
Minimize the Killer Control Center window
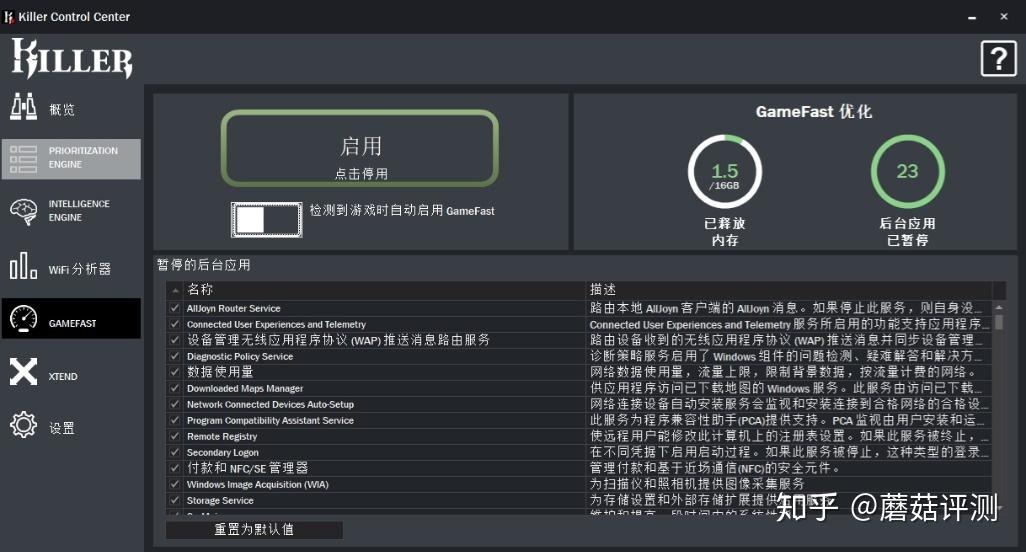[972, 18]
